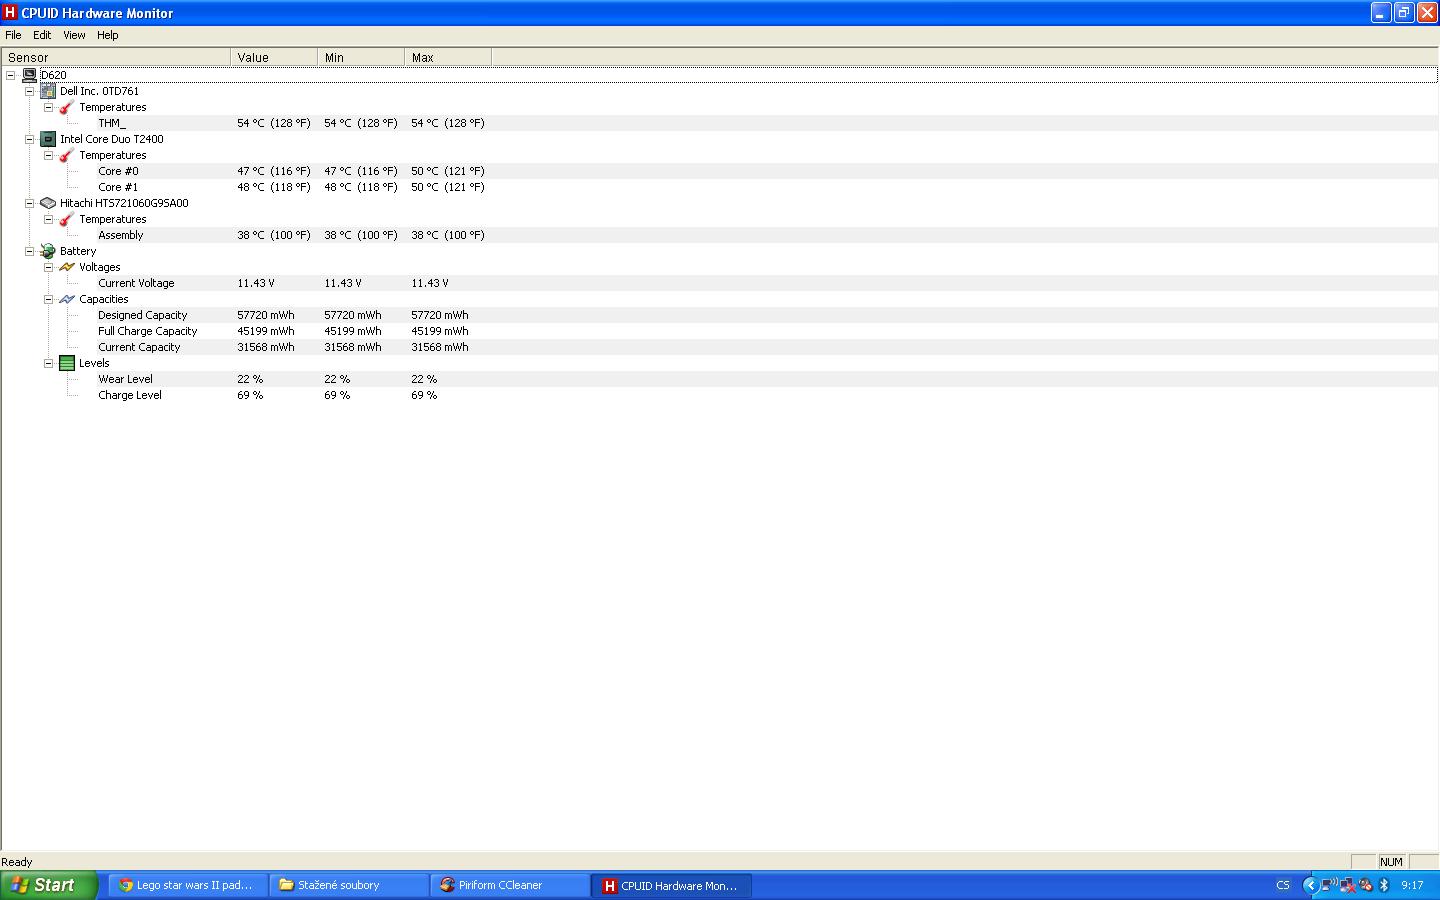Collapse Temperatures under Dell Inc. 0TD761
The height and width of the screenshot is (900, 1440).
48,107
